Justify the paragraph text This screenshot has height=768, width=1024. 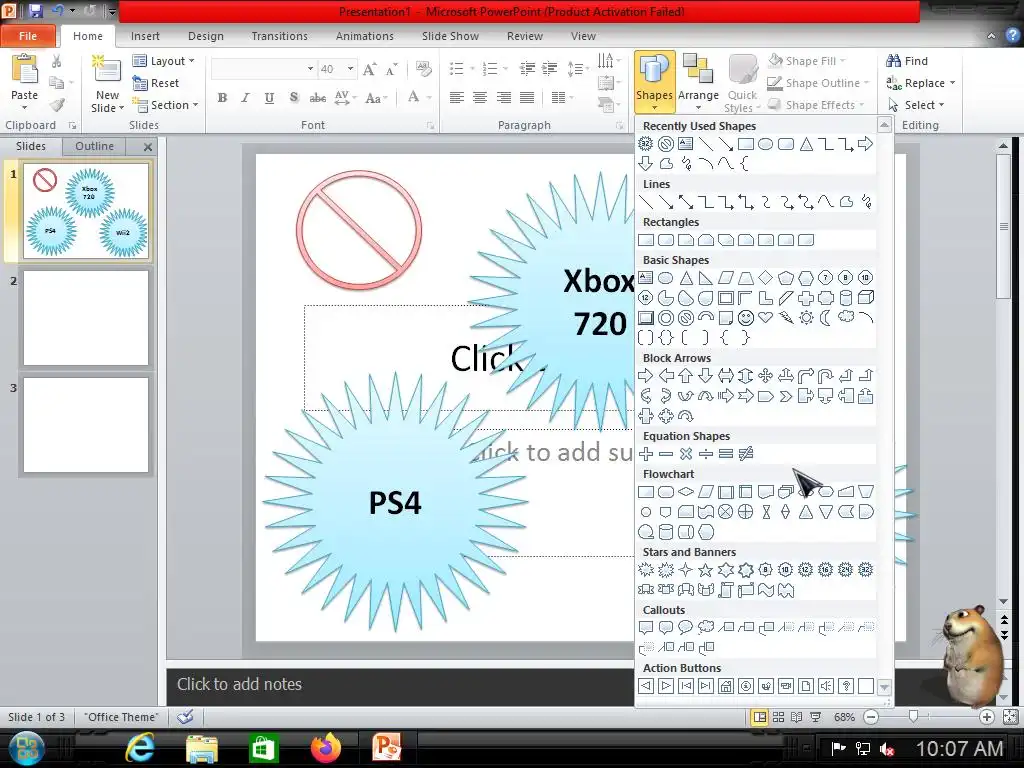coord(527,98)
